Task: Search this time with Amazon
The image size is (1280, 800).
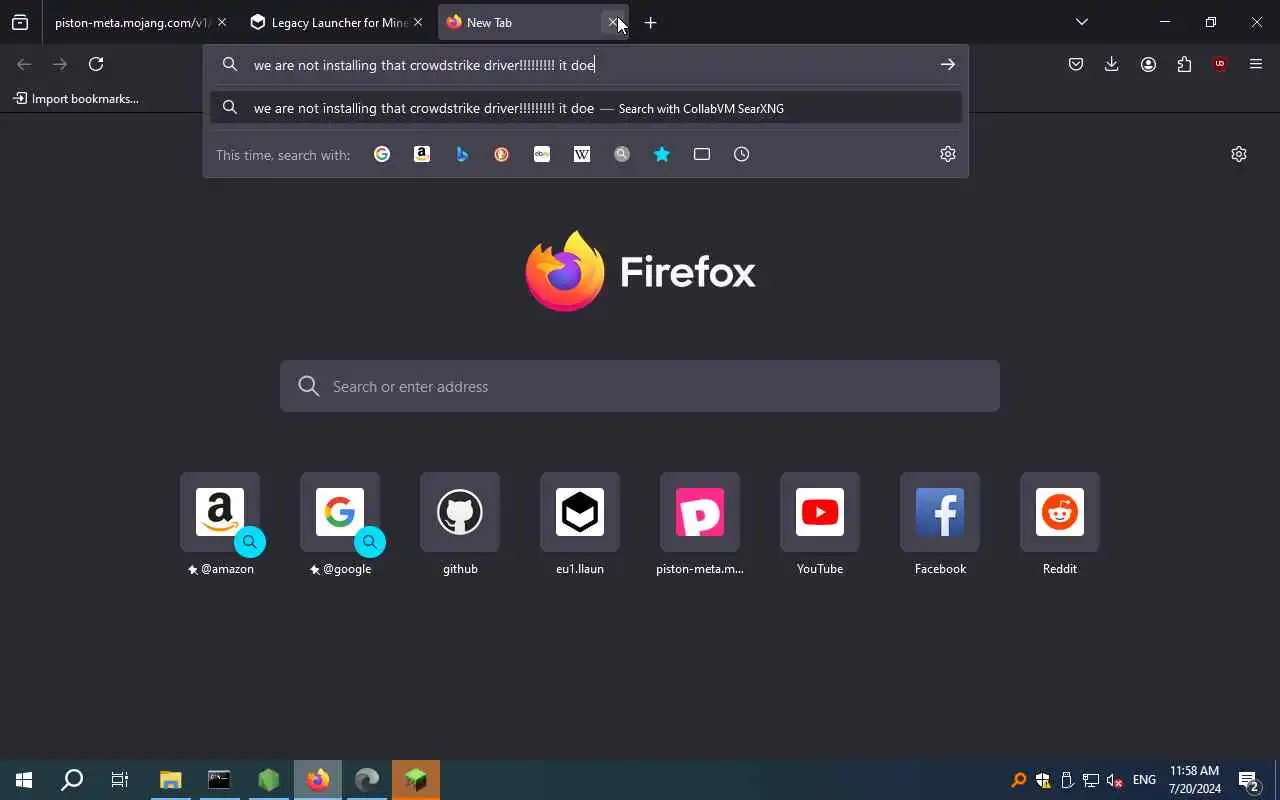Action: (x=422, y=154)
